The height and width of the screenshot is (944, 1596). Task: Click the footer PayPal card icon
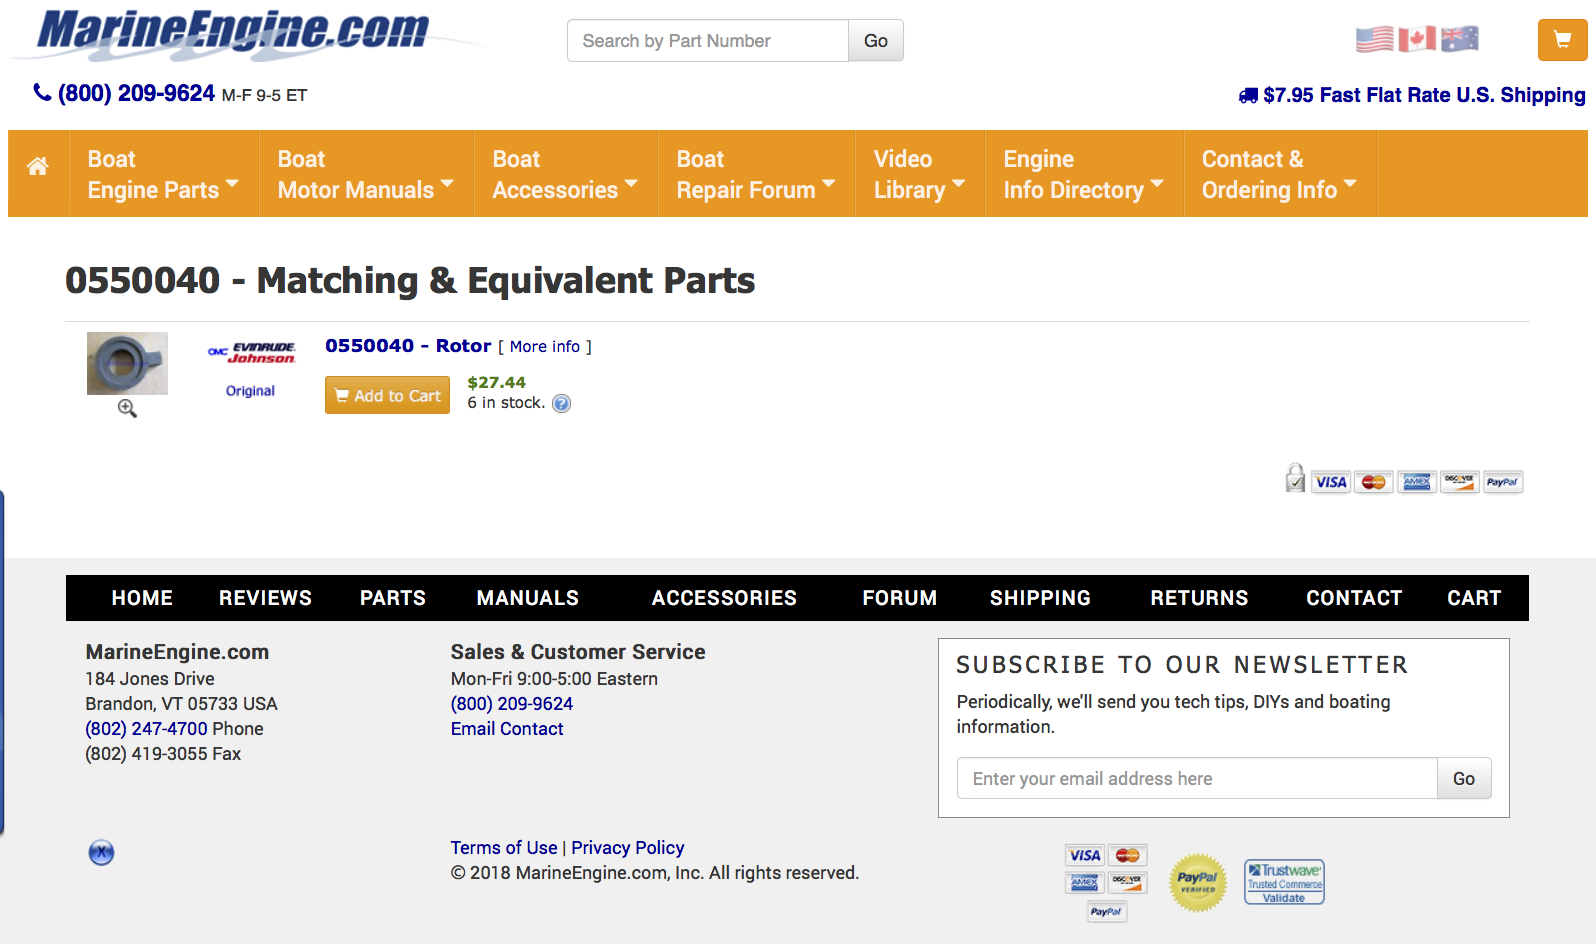[1107, 911]
